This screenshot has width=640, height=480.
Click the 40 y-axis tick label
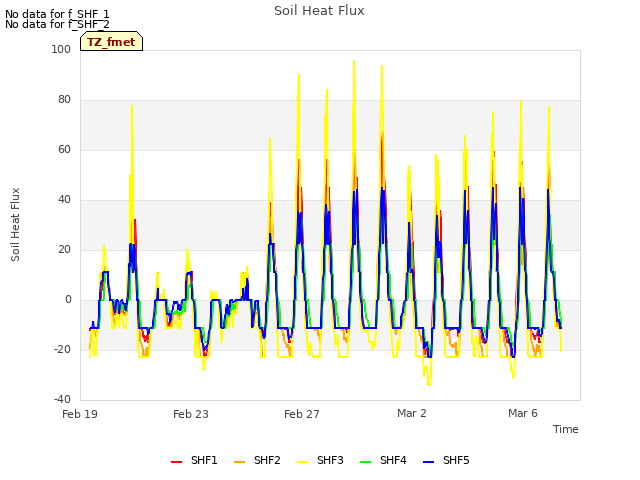pyautogui.click(x=64, y=200)
